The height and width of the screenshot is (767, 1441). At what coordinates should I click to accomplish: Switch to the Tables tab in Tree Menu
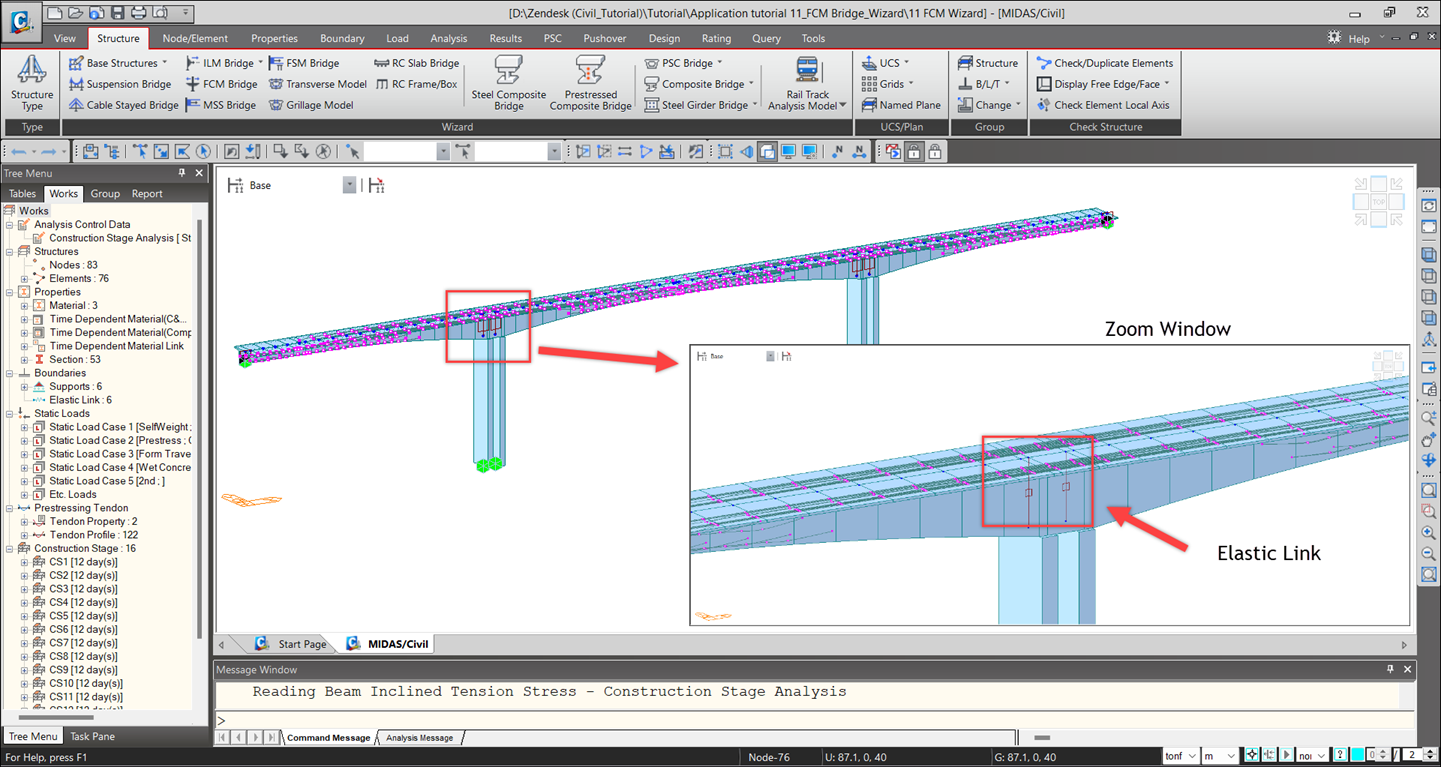pos(23,194)
